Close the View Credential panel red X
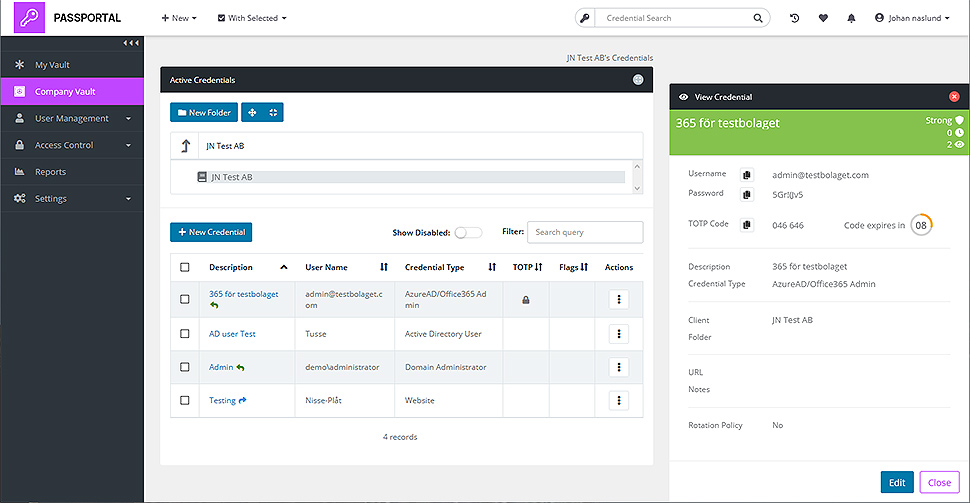 [x=954, y=97]
